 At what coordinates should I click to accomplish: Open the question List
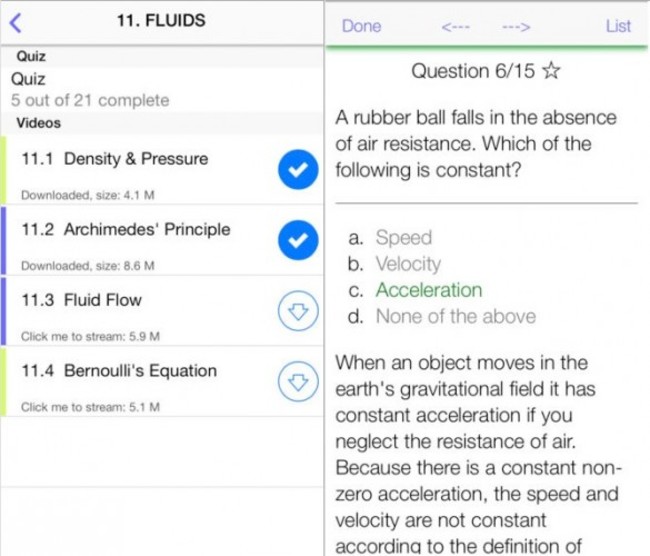(618, 26)
